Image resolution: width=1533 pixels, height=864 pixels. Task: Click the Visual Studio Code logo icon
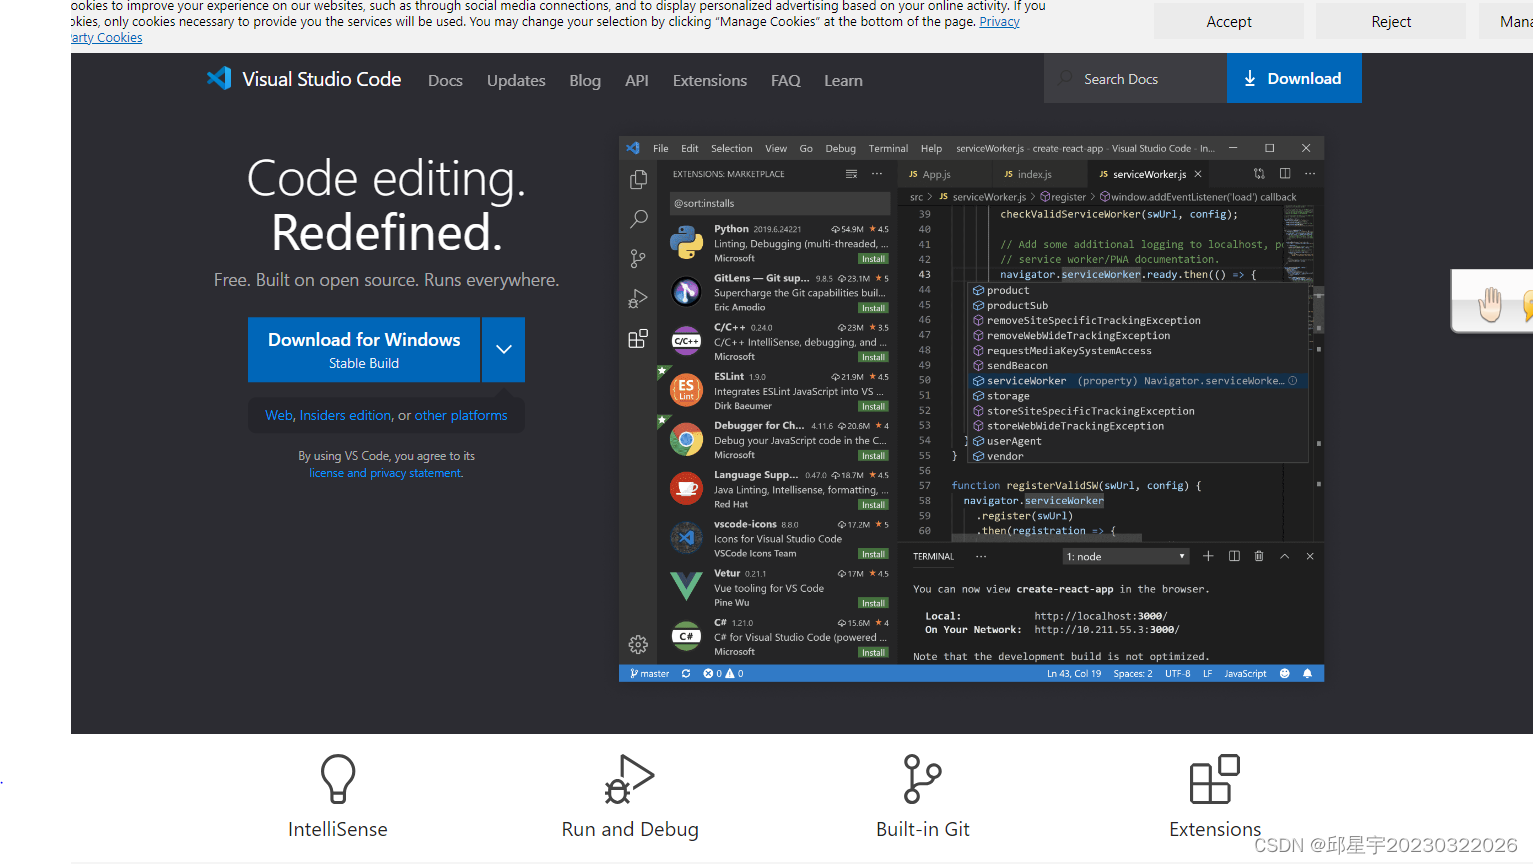click(219, 79)
